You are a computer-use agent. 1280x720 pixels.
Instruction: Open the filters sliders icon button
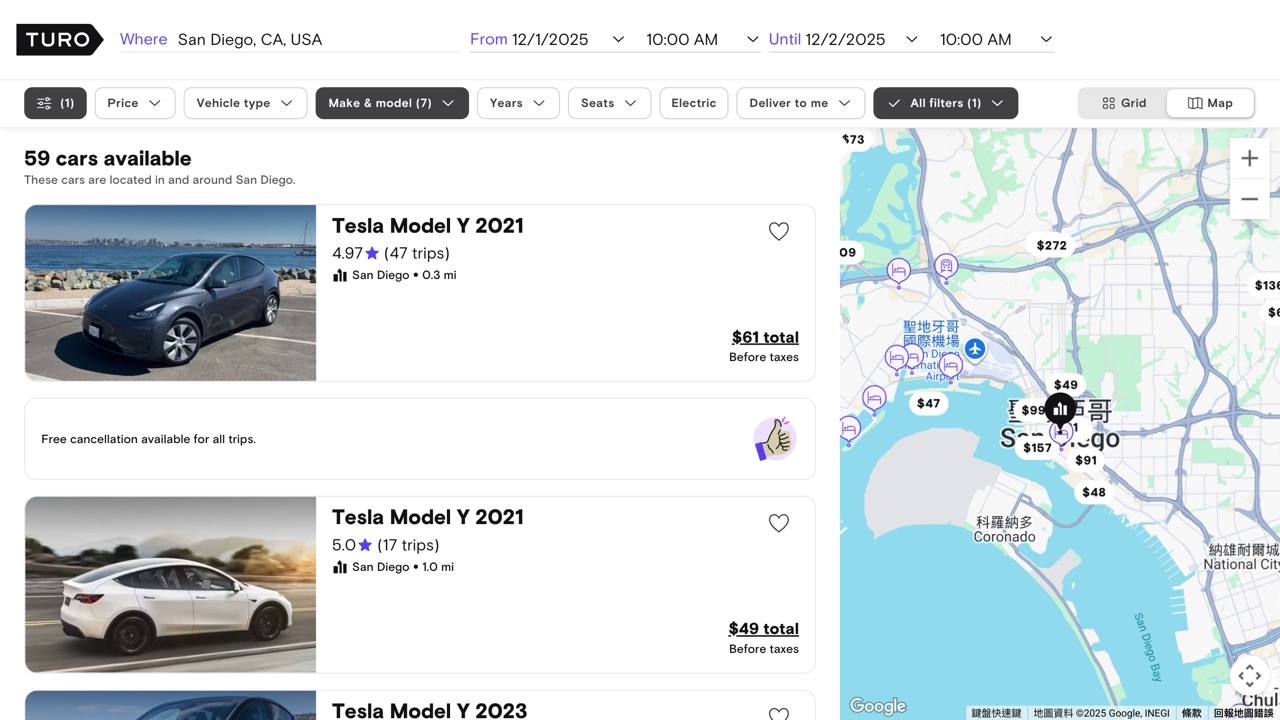[x=55, y=103]
